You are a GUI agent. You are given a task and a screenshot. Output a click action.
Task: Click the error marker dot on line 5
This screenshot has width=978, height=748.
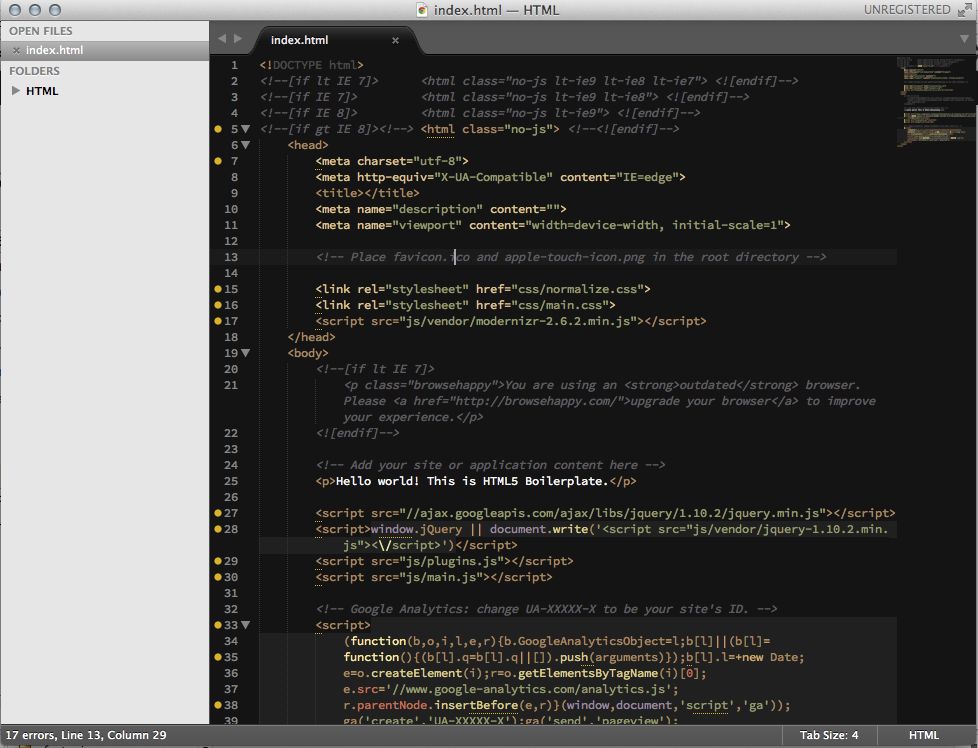tap(218, 129)
